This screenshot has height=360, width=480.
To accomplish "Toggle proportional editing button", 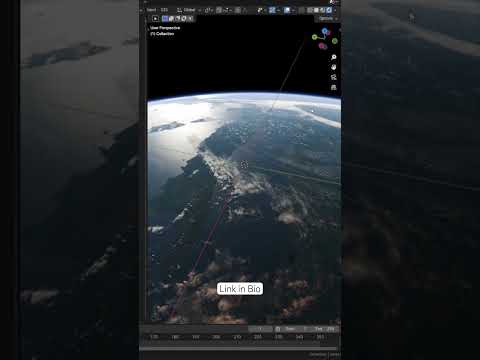I will 237,10.
